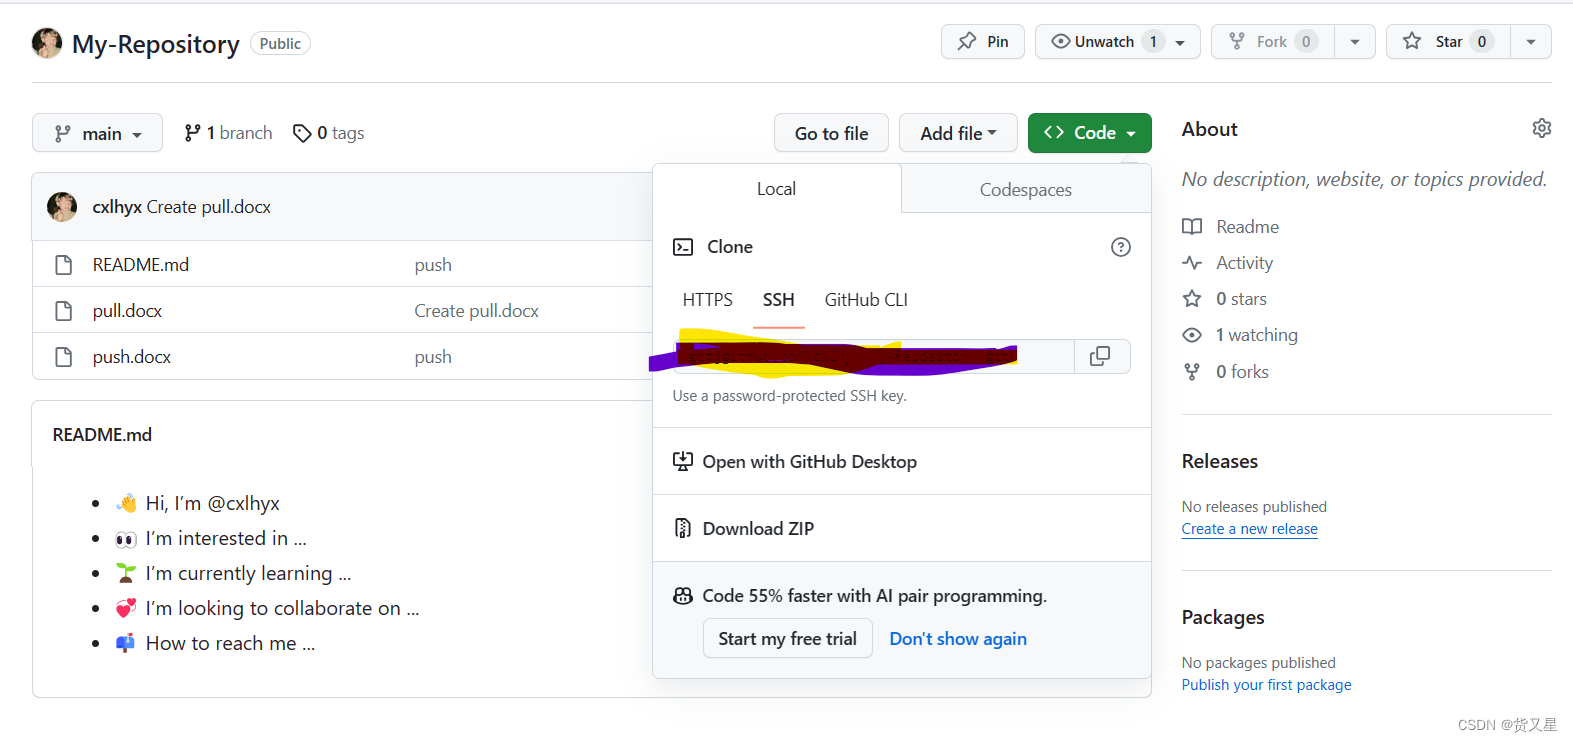The width and height of the screenshot is (1573, 742).
Task: Click the My-Repository title link
Action: tap(156, 44)
